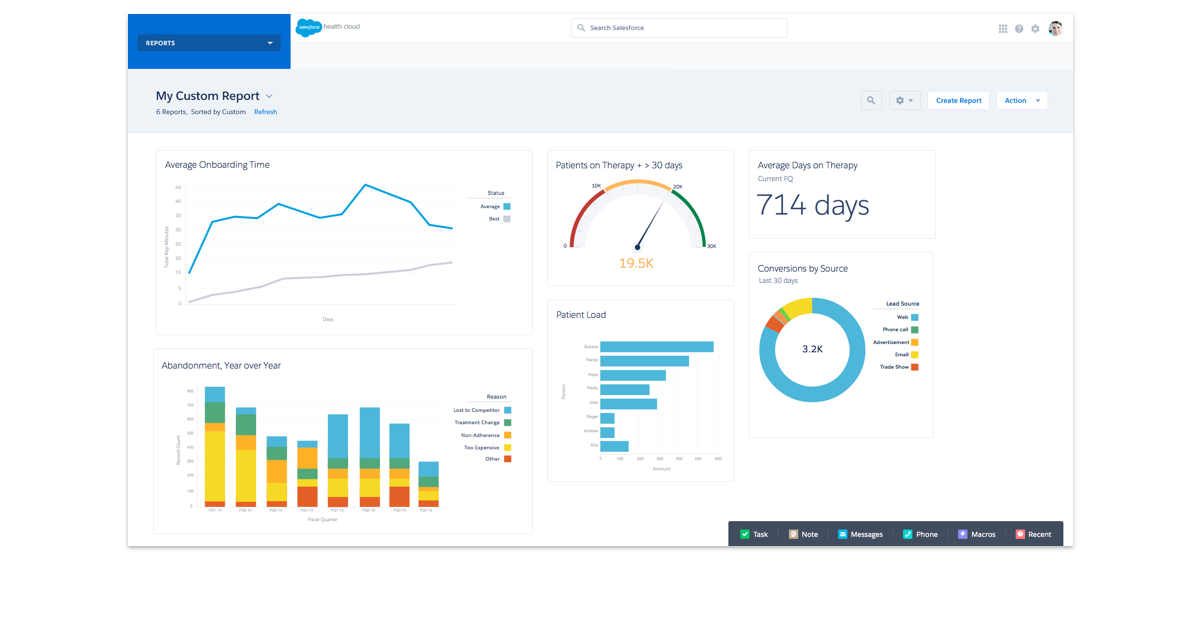Expand the My Custom Report chevron
Viewport: 1200px width, 640px height.
[x=269, y=97]
